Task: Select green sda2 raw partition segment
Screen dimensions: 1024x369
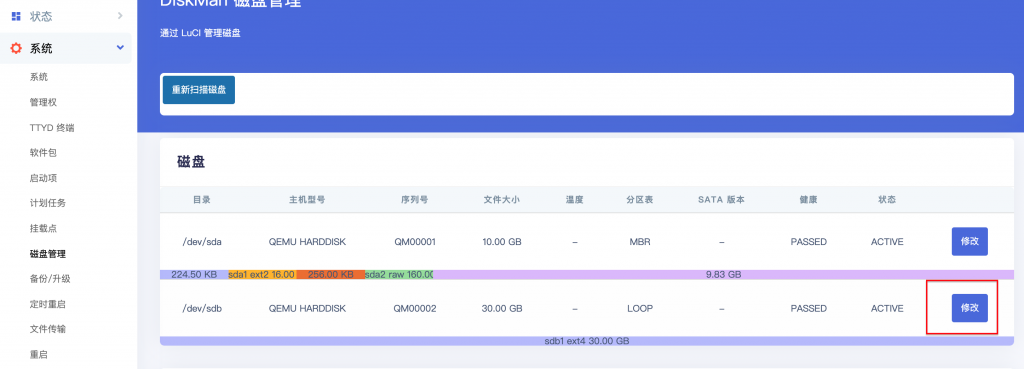Action: (x=399, y=275)
